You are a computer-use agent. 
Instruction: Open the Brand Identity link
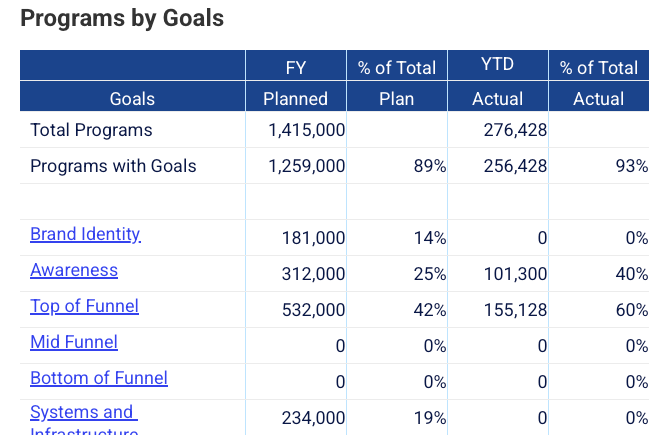(85, 235)
